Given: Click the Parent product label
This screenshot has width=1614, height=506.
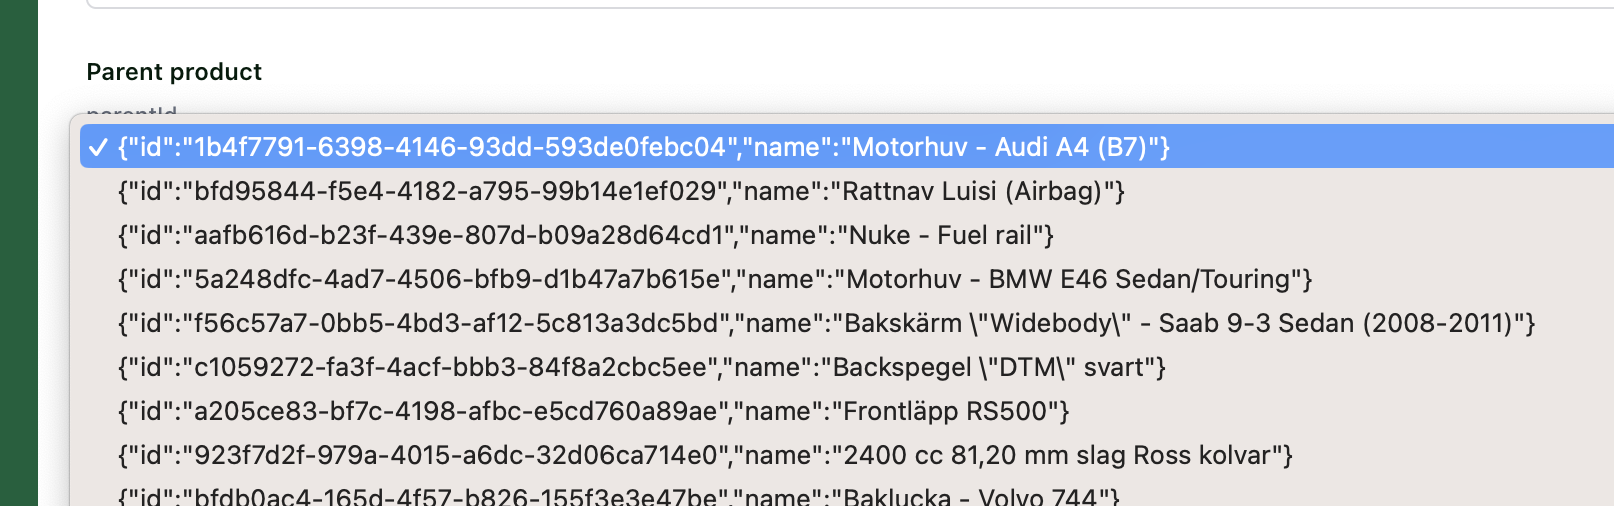Looking at the screenshot, I should (174, 72).
